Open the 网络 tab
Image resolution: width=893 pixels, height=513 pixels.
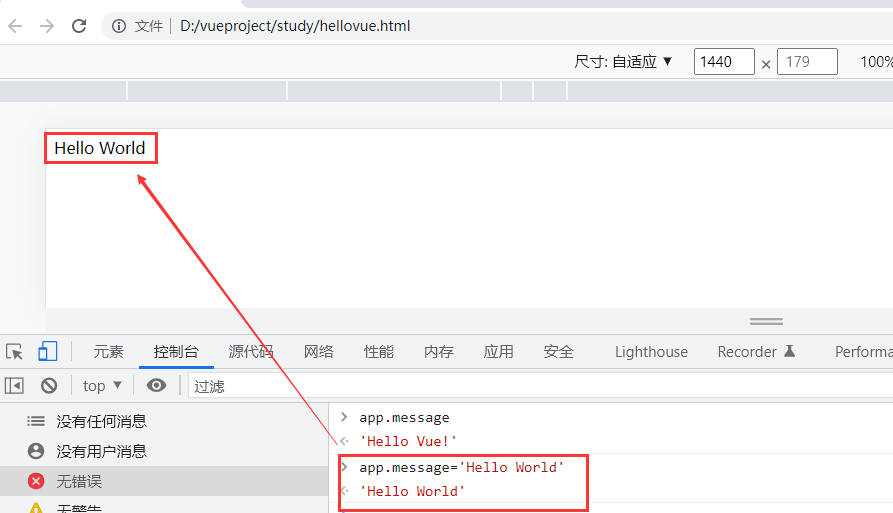click(318, 352)
